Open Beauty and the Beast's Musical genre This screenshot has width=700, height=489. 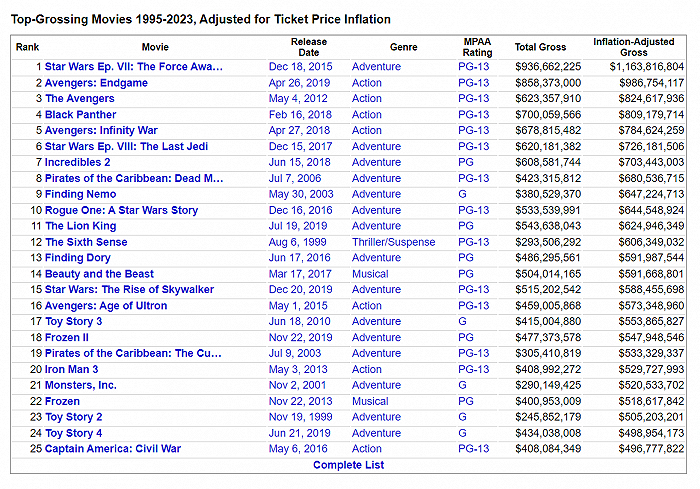pyautogui.click(x=369, y=274)
